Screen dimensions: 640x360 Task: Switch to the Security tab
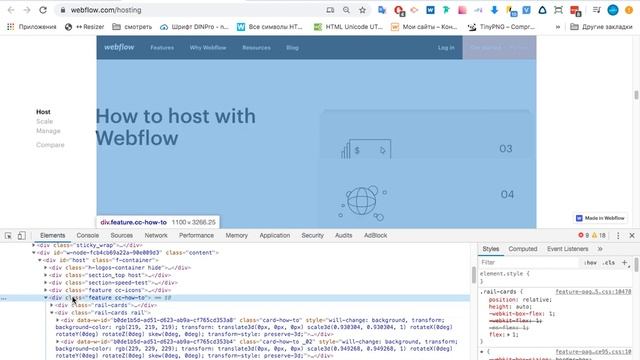point(313,236)
